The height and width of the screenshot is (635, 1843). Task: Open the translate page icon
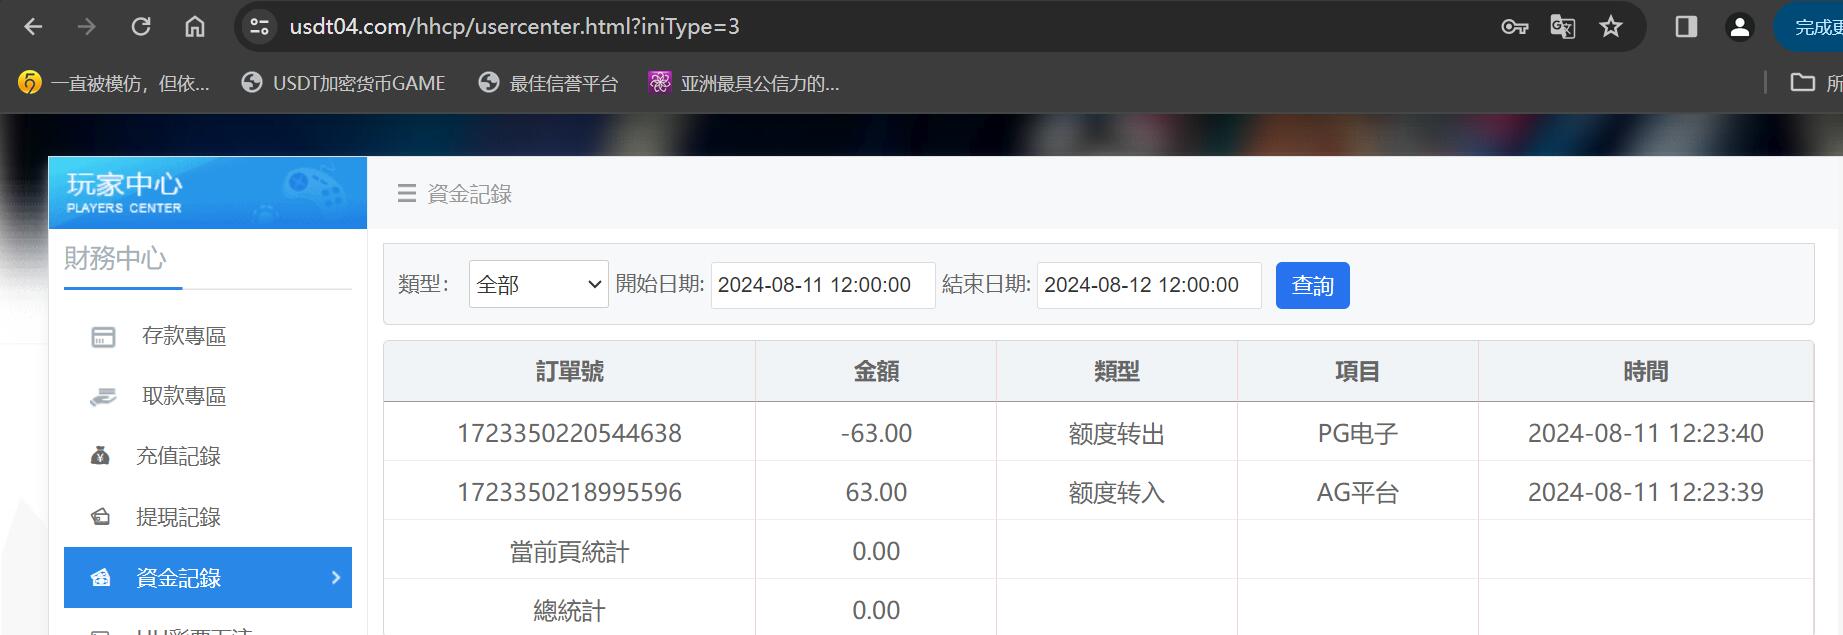(1563, 27)
